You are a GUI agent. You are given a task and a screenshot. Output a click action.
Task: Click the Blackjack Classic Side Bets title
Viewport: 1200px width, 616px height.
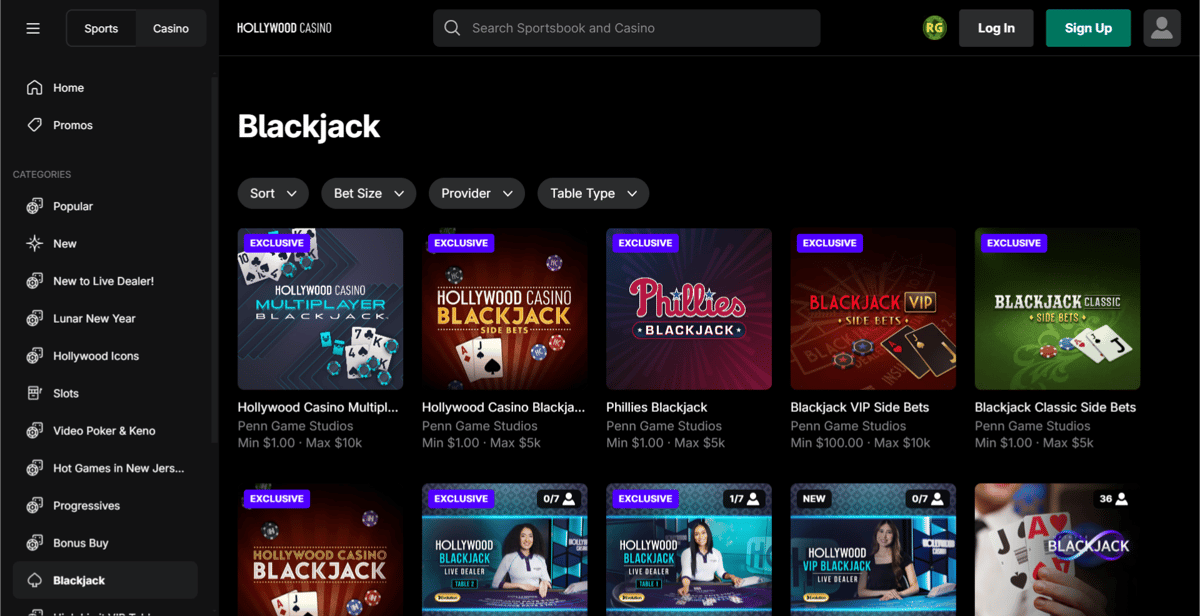[x=1055, y=407]
